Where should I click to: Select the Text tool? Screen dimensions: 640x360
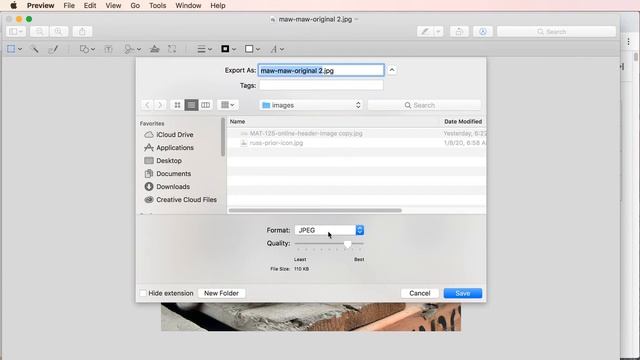pyautogui.click(x=108, y=49)
